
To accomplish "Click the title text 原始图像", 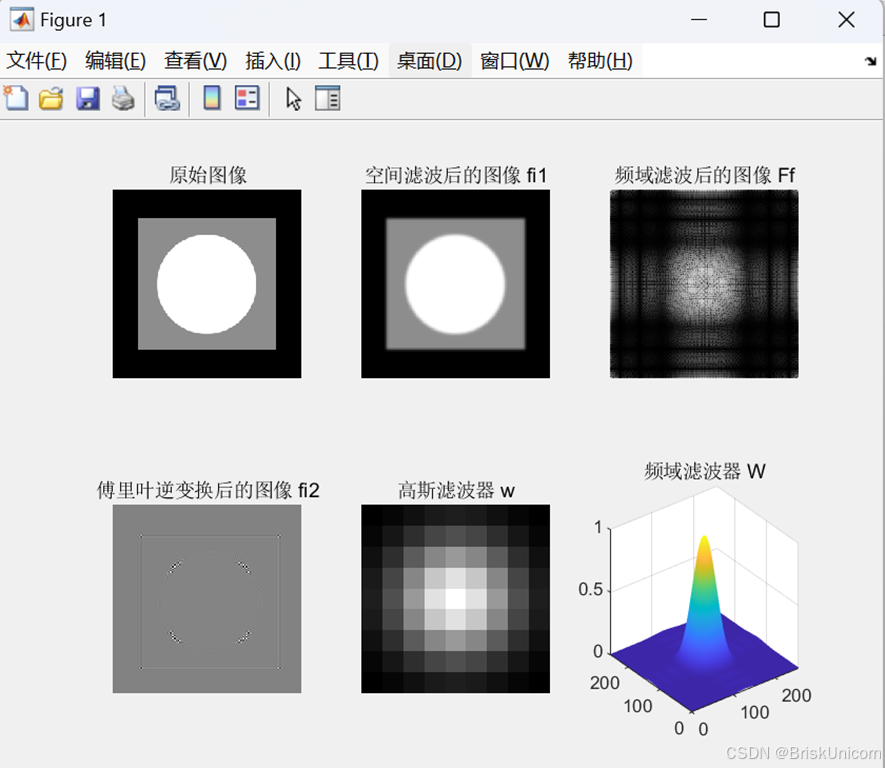I will point(208,175).
